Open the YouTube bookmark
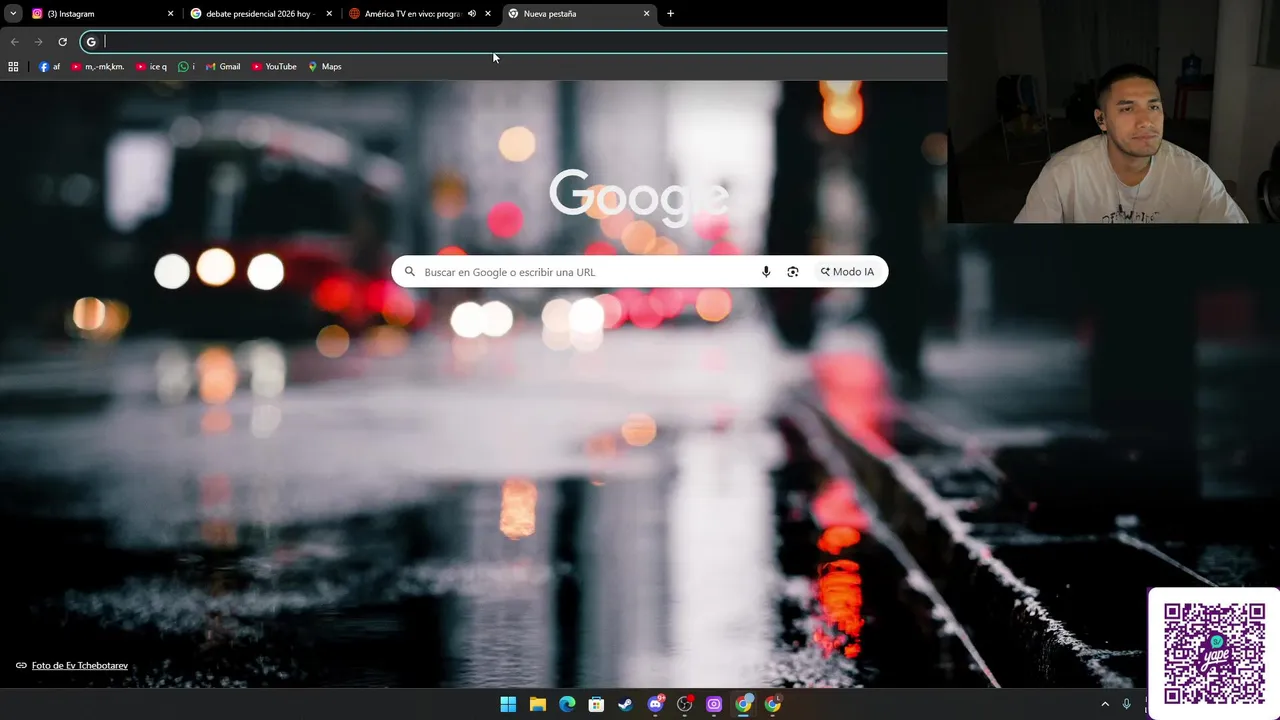1280x720 pixels. pos(274,66)
